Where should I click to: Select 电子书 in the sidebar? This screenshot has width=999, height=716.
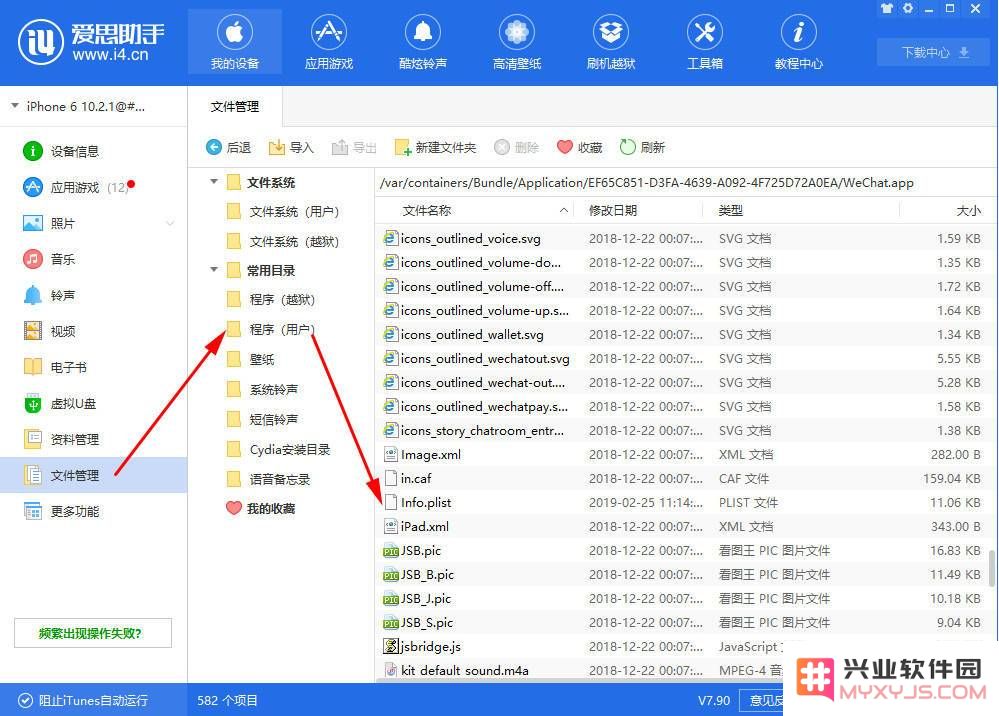pyautogui.click(x=93, y=368)
